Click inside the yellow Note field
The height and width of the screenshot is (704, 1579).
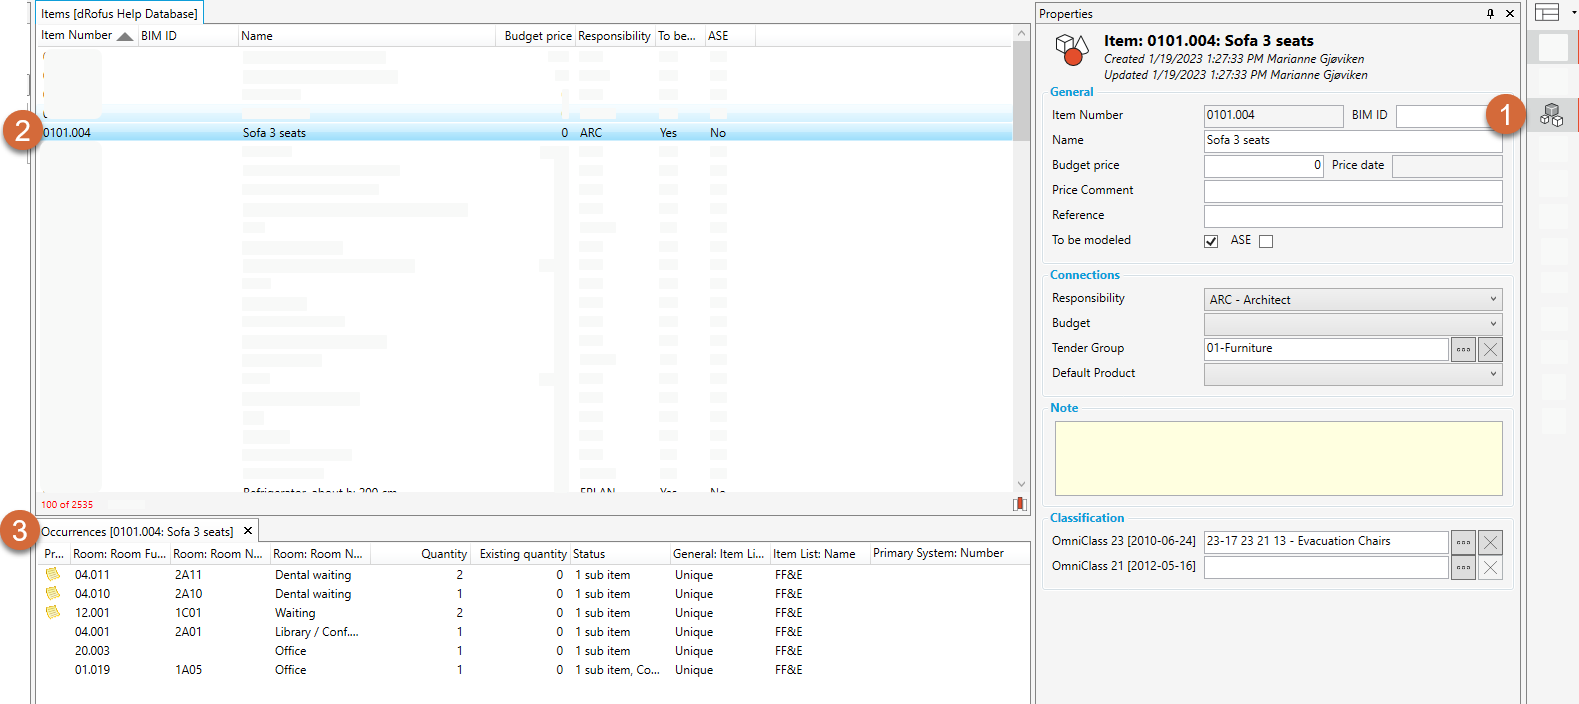[x=1278, y=458]
